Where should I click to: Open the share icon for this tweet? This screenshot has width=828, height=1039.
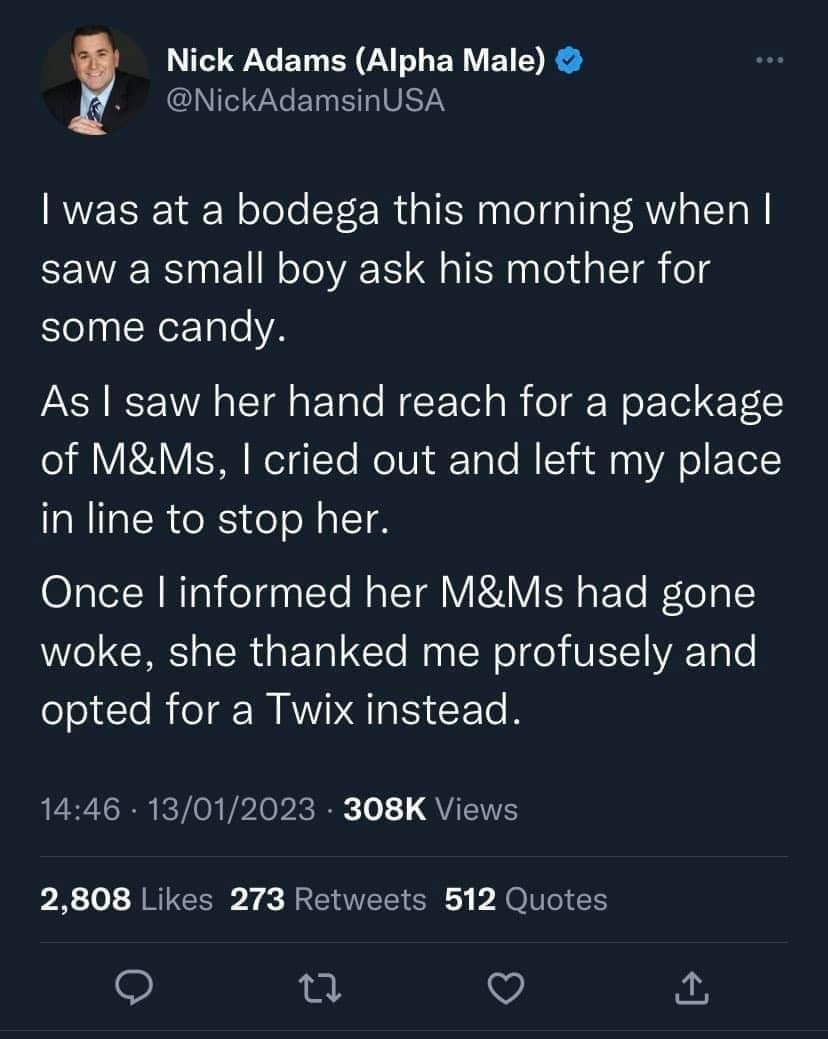694,989
